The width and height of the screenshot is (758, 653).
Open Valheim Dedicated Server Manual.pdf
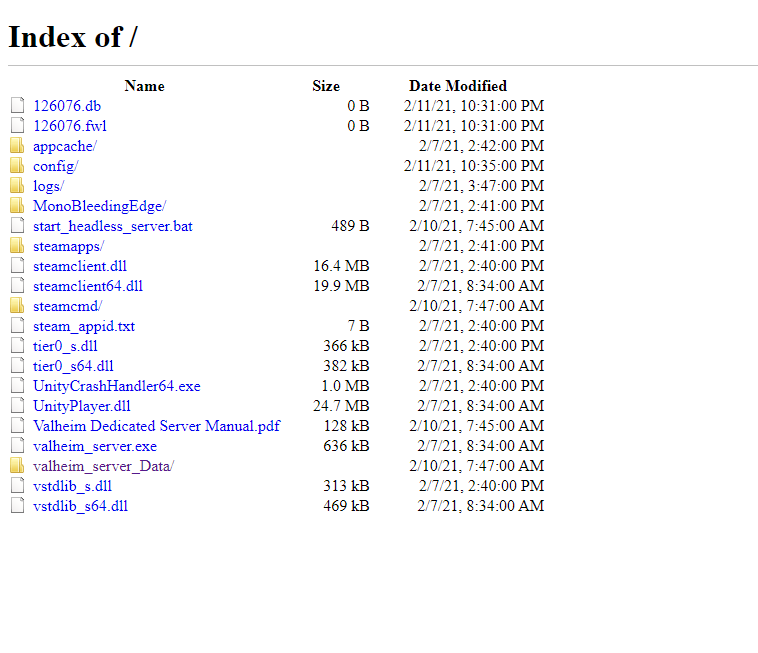pyautogui.click(x=157, y=426)
